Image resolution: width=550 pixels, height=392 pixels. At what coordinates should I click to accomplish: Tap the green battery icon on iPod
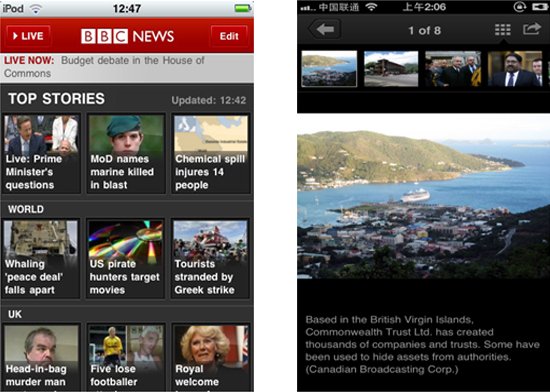[243, 8]
